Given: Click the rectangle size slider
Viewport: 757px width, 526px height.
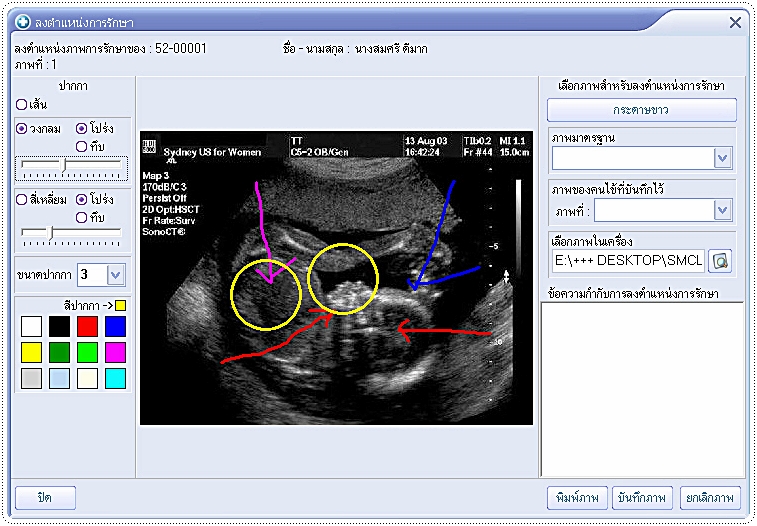Looking at the screenshot, I should click(x=71, y=237).
